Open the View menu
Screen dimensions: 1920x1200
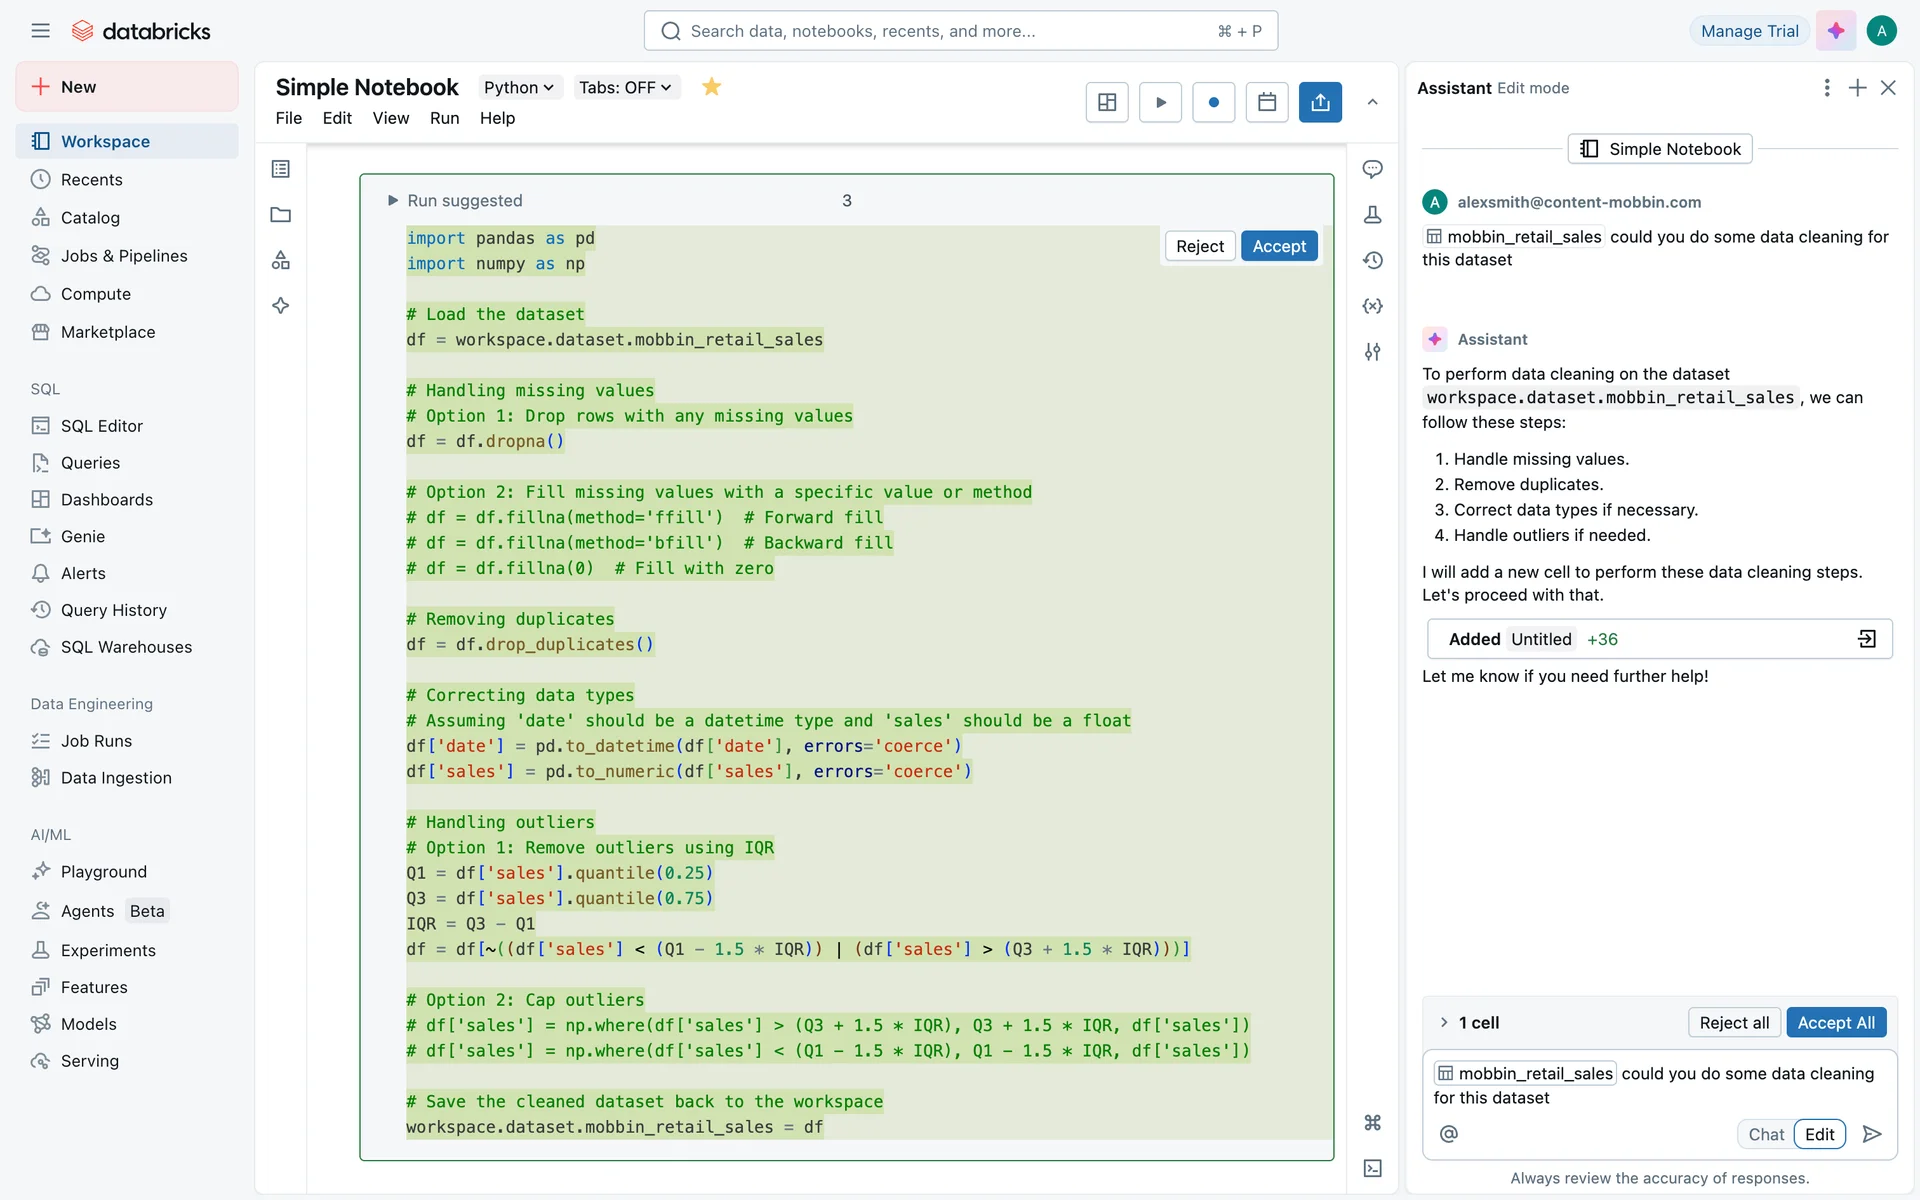click(390, 118)
